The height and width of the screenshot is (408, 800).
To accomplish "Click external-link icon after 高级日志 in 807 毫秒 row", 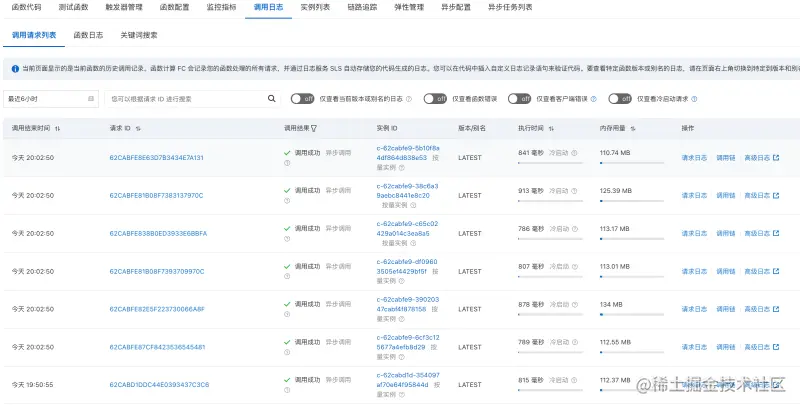I will (776, 271).
